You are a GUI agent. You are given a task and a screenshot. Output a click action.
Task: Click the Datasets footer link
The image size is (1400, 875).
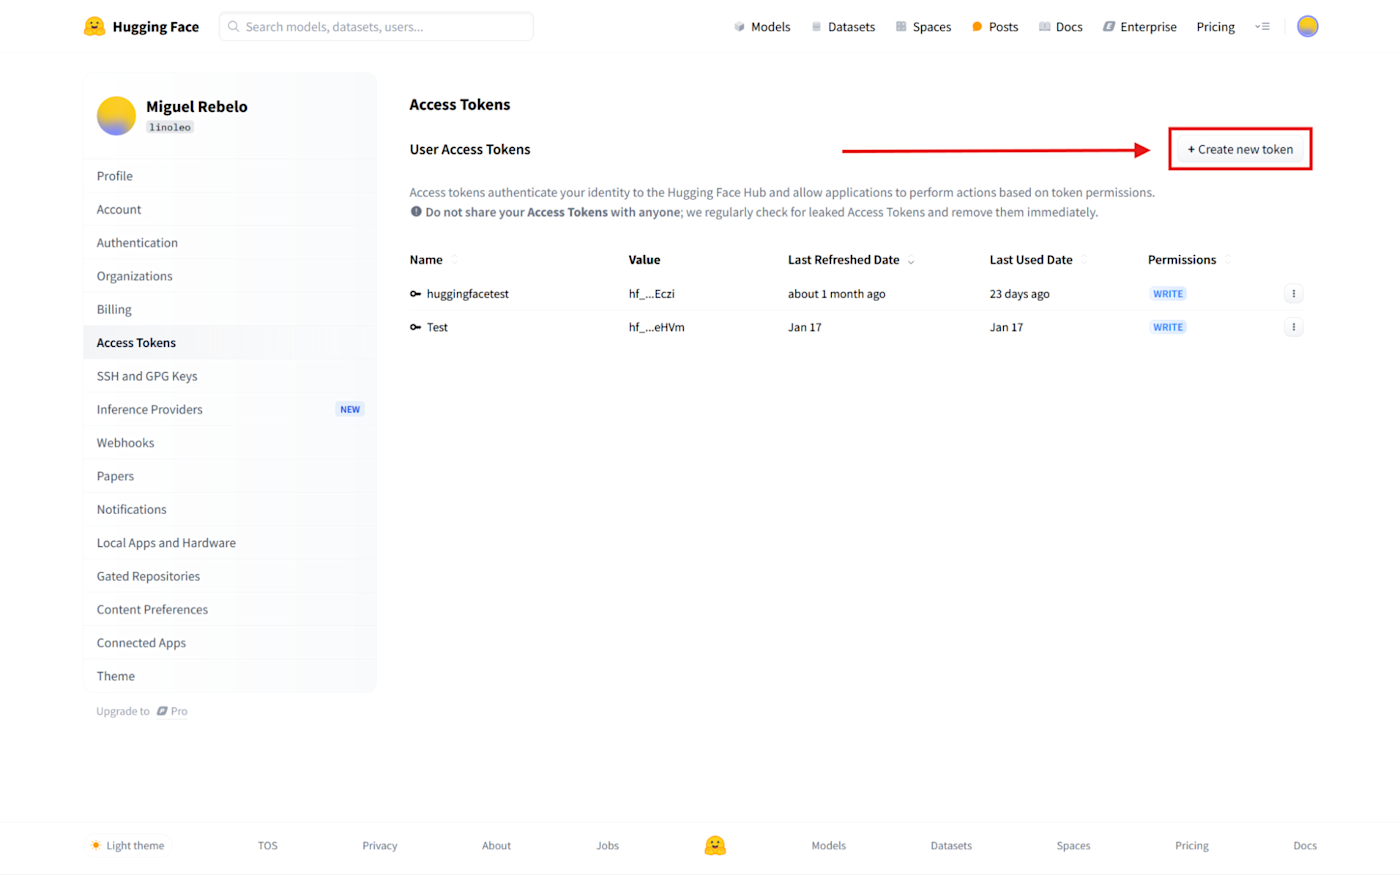(x=951, y=846)
